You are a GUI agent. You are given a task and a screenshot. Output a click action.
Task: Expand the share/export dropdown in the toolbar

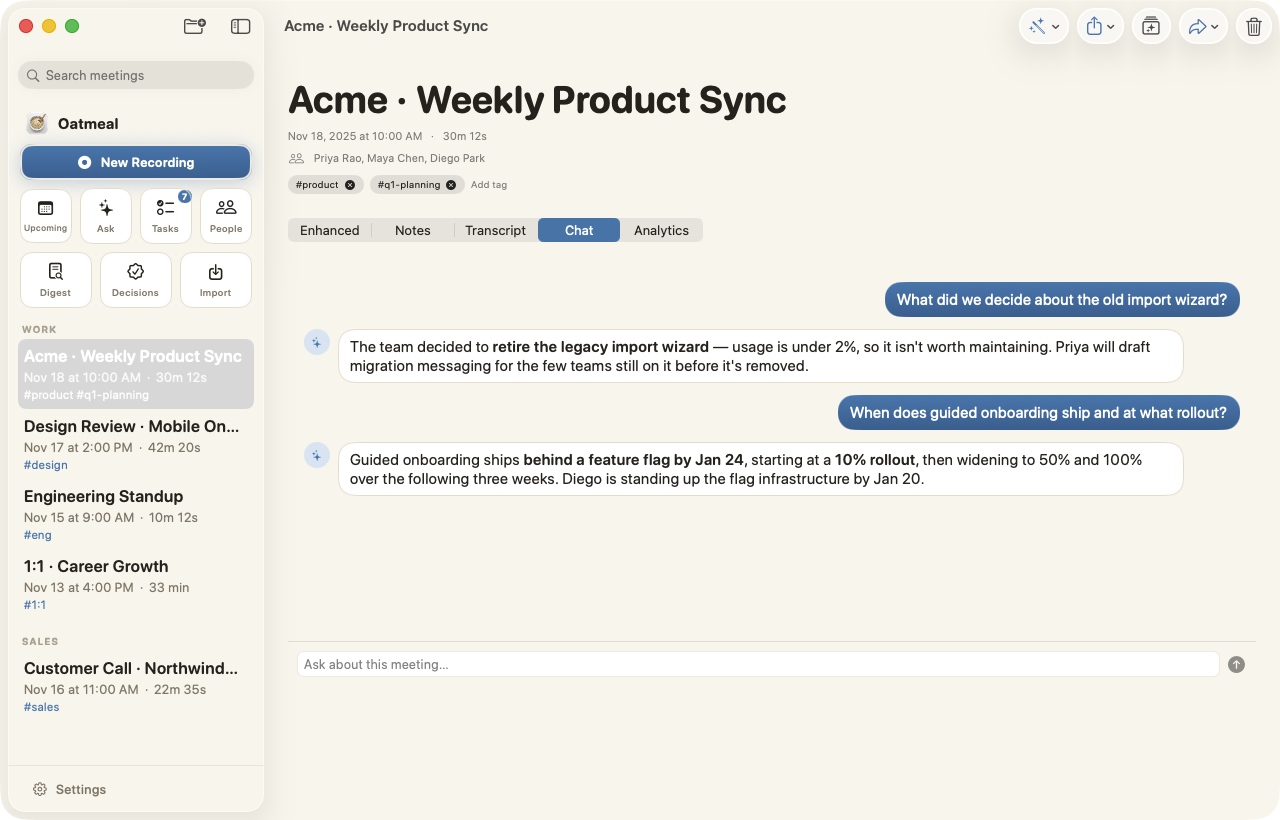coord(1100,27)
